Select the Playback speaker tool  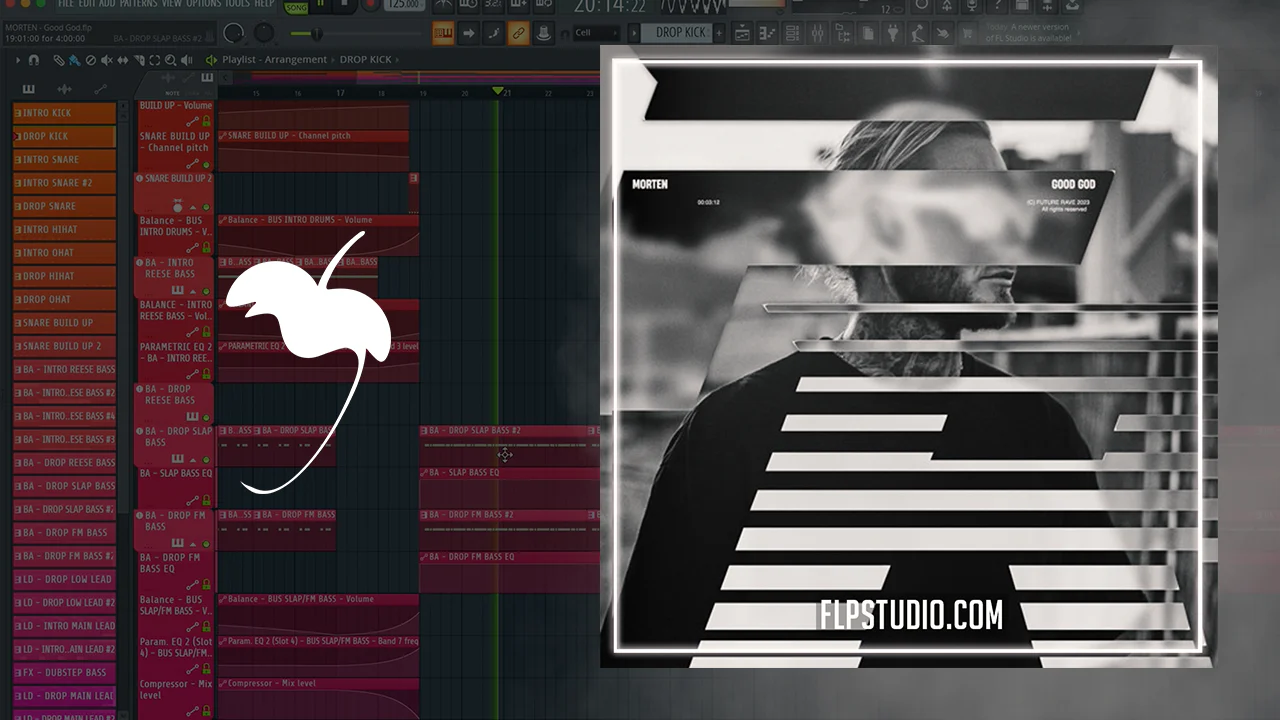[x=187, y=60]
